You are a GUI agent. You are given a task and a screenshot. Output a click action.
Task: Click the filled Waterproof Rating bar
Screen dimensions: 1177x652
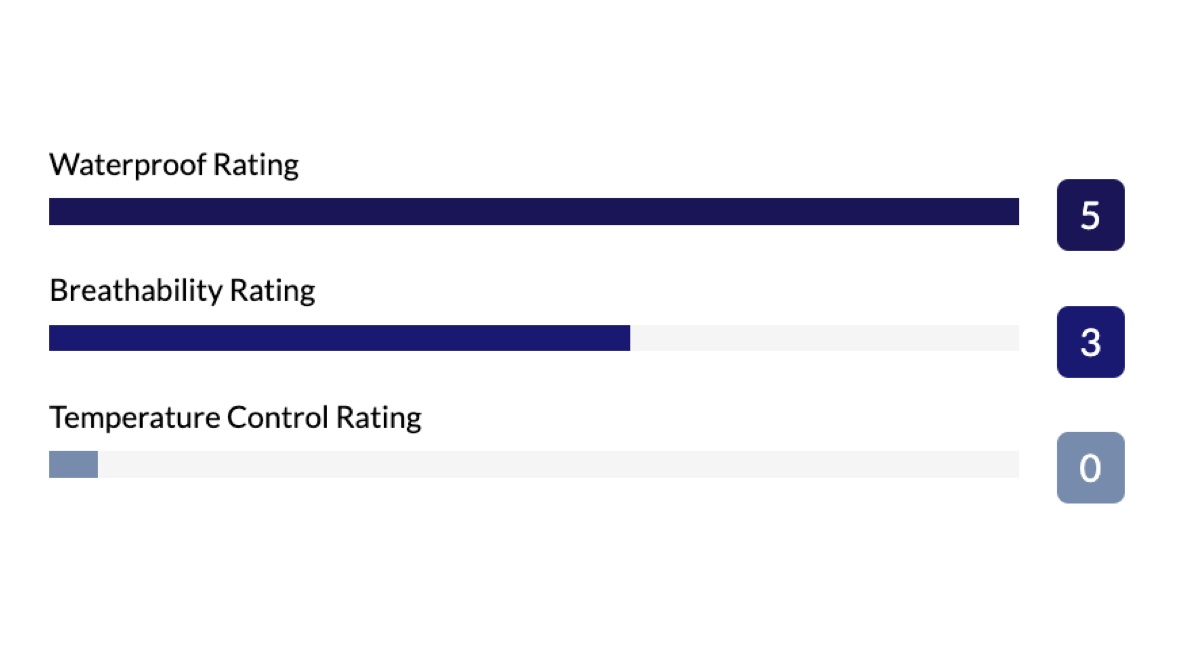click(533, 212)
